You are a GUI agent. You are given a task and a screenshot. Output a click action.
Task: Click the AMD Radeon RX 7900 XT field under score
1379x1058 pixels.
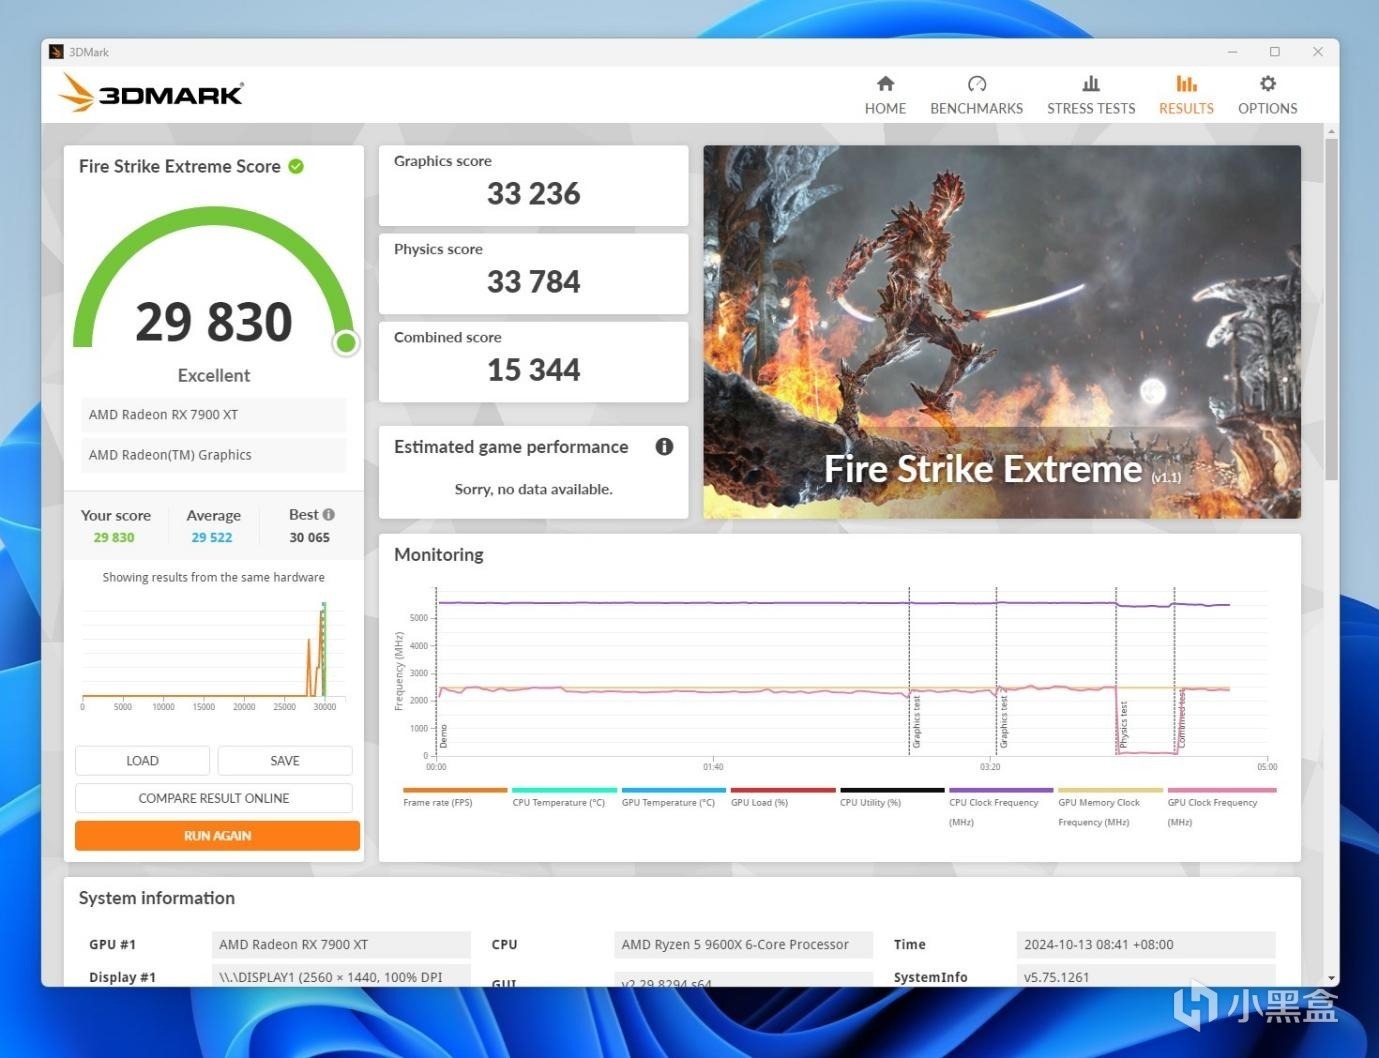point(213,414)
